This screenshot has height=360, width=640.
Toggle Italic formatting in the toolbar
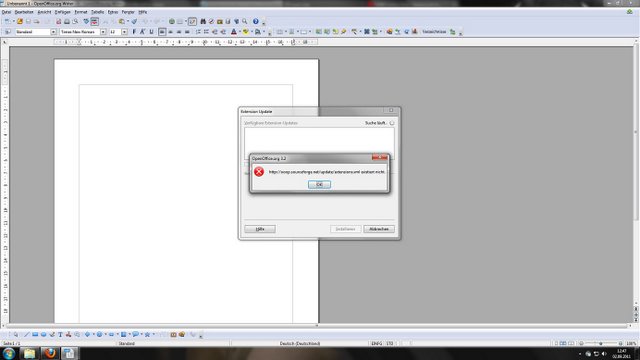pos(142,32)
